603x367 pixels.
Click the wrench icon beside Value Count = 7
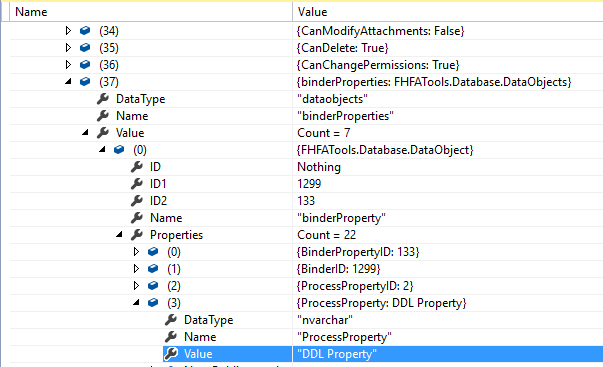103,133
